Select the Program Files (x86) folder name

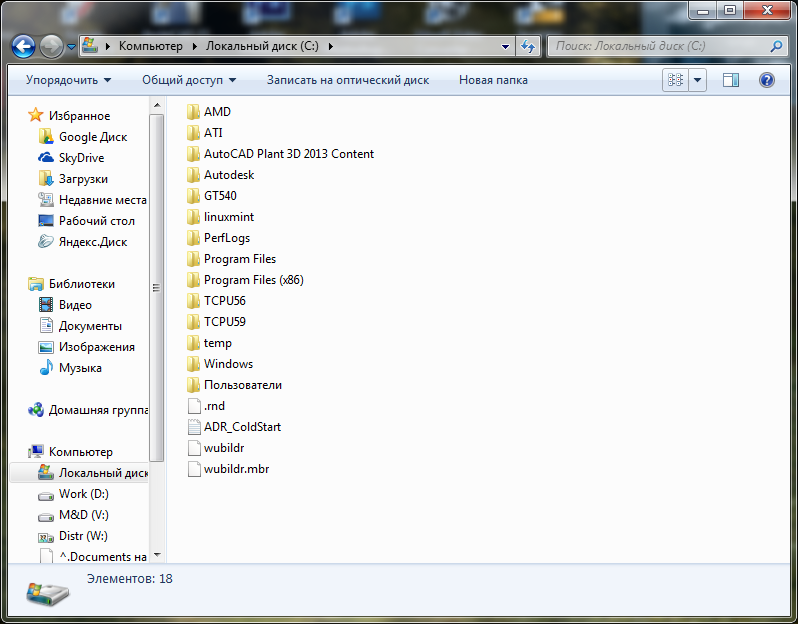253,280
